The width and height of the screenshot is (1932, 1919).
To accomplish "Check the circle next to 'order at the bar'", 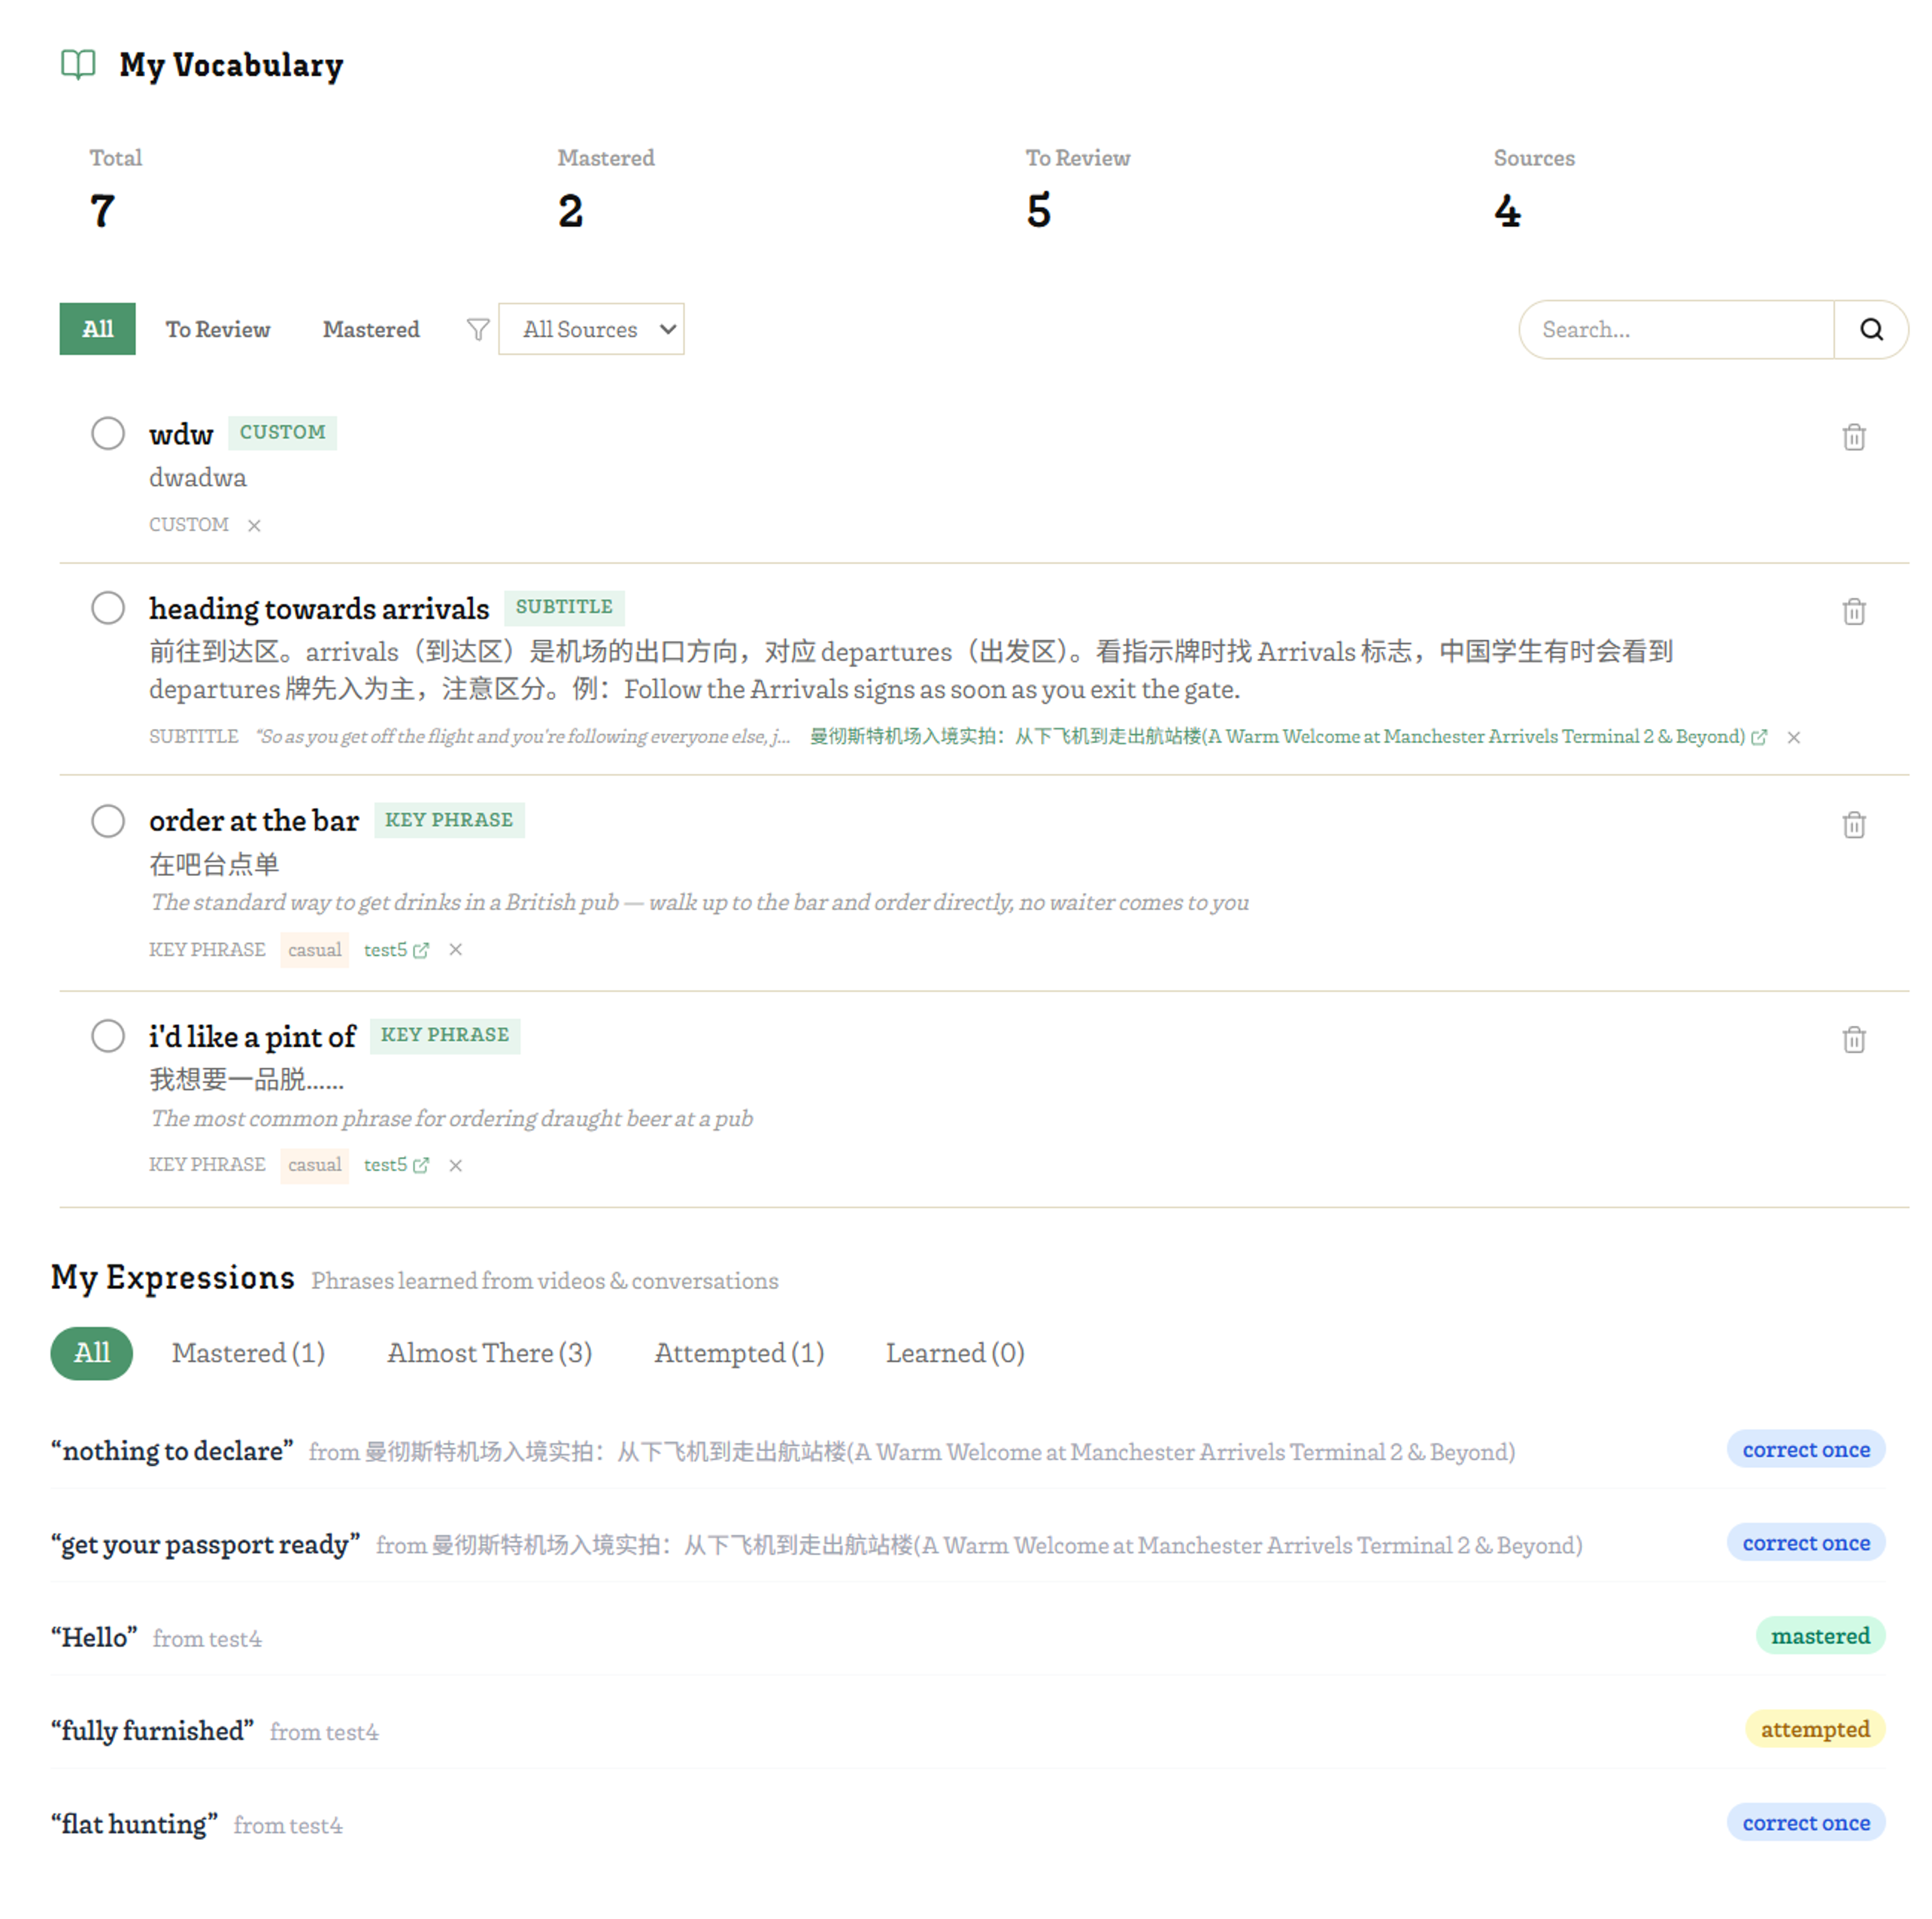I will [108, 820].
